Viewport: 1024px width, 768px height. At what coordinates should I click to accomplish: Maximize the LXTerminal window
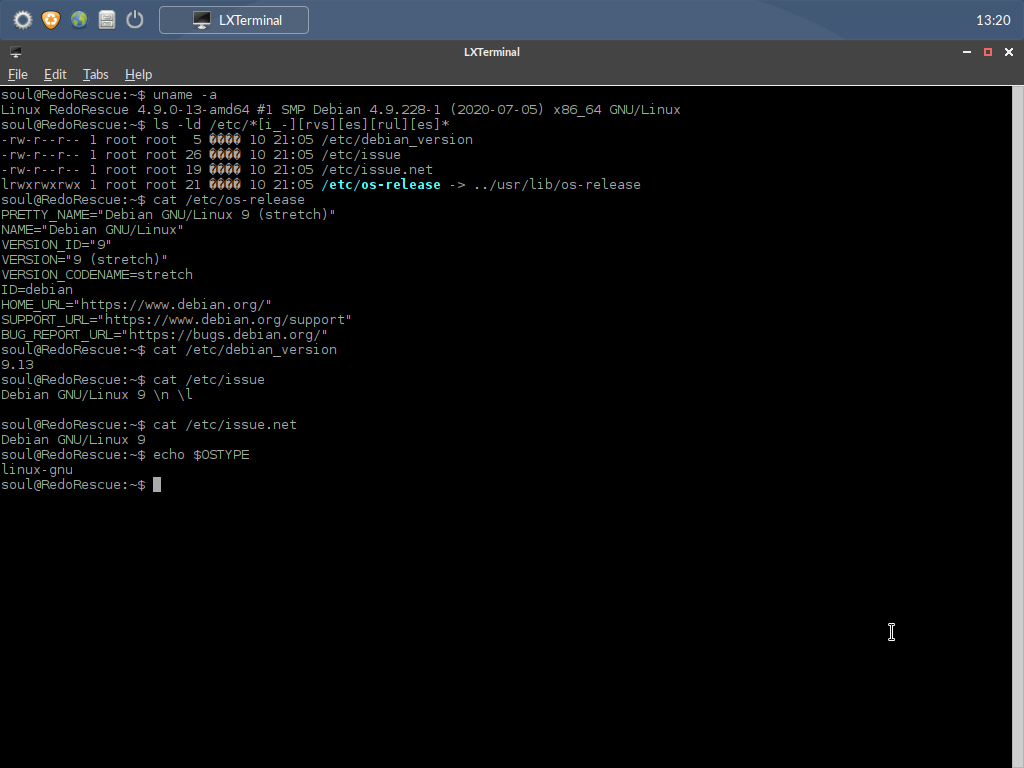coord(987,52)
